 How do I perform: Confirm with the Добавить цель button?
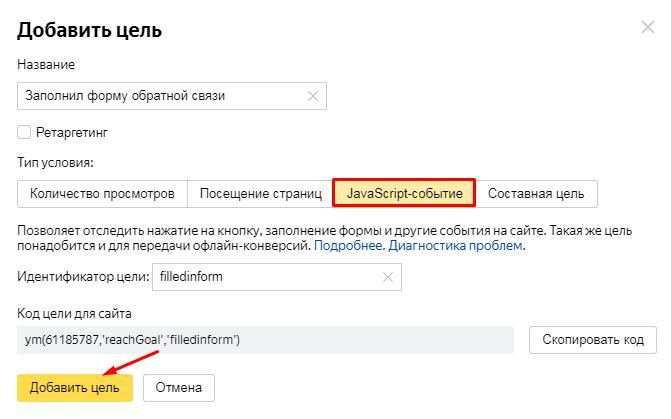75,387
